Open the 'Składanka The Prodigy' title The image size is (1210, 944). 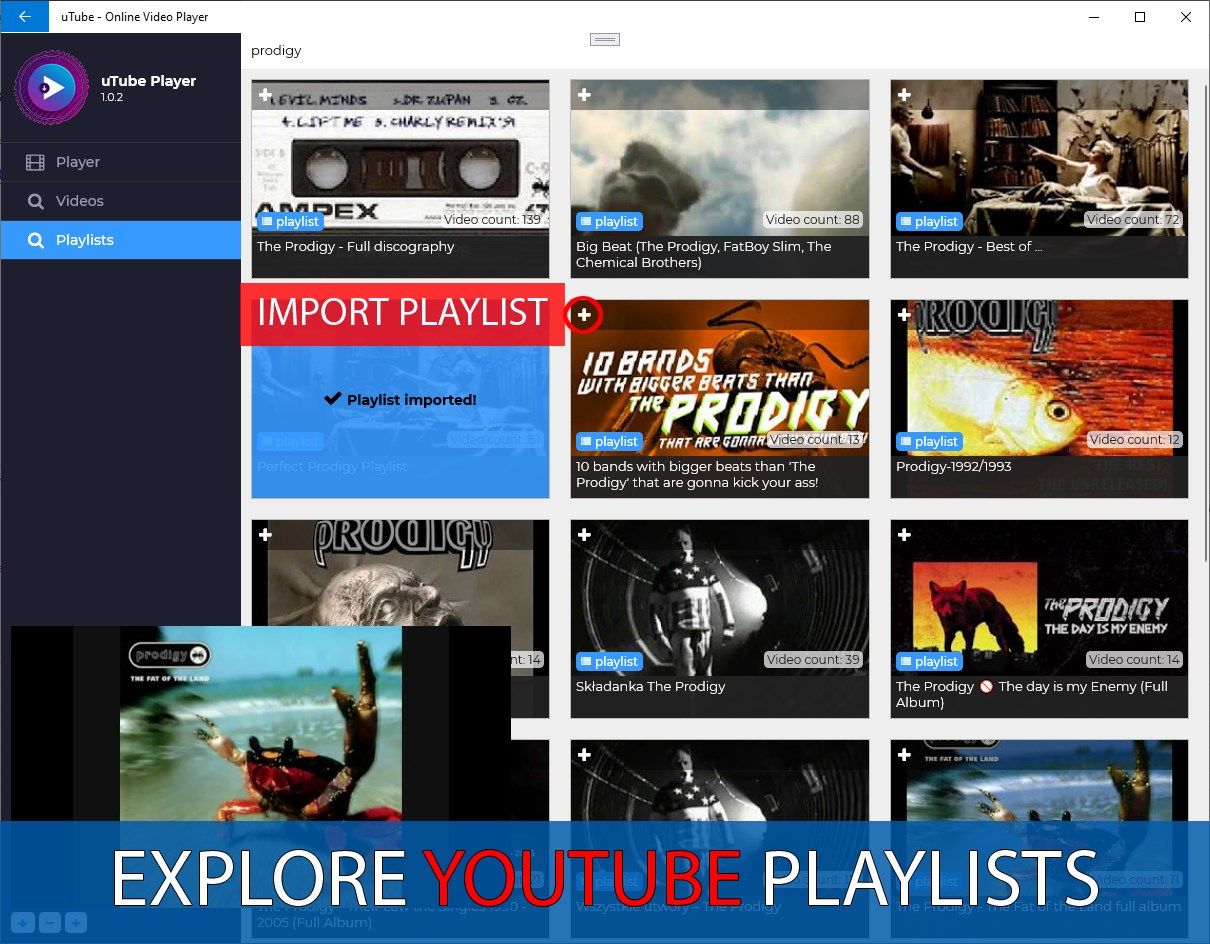click(x=651, y=686)
